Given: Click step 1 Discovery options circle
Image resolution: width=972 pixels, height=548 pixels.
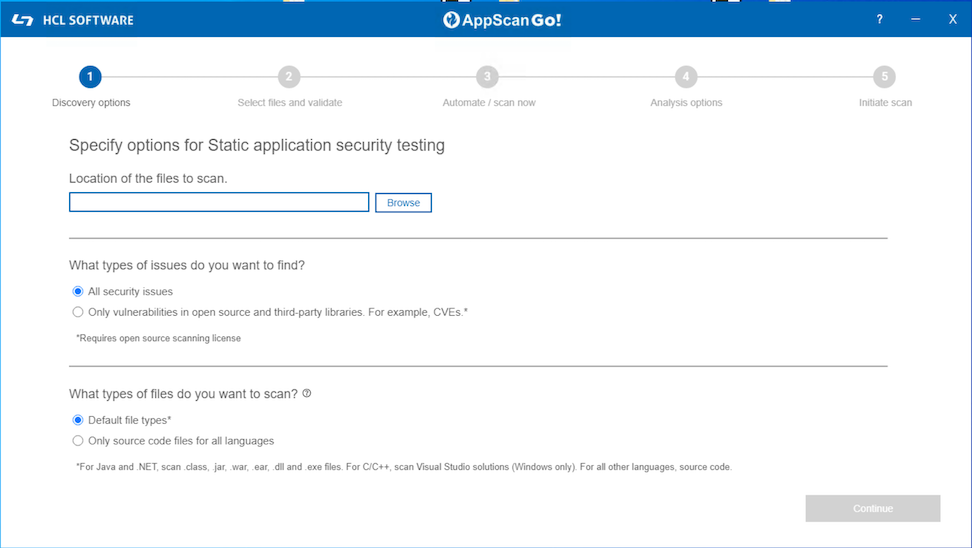Looking at the screenshot, I should point(90,77).
